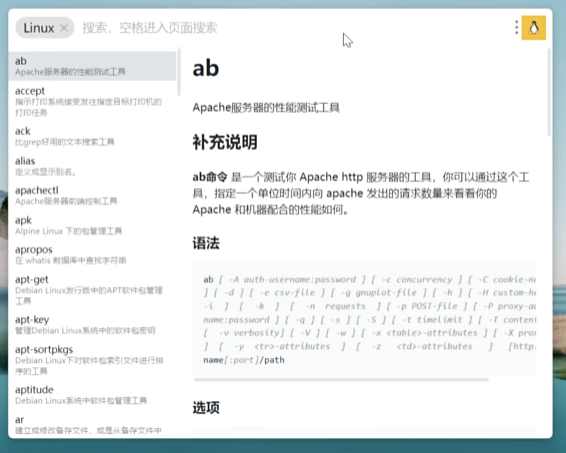Image resolution: width=566 pixels, height=453 pixels.
Task: Click the 语法 heading
Action: 206,243
